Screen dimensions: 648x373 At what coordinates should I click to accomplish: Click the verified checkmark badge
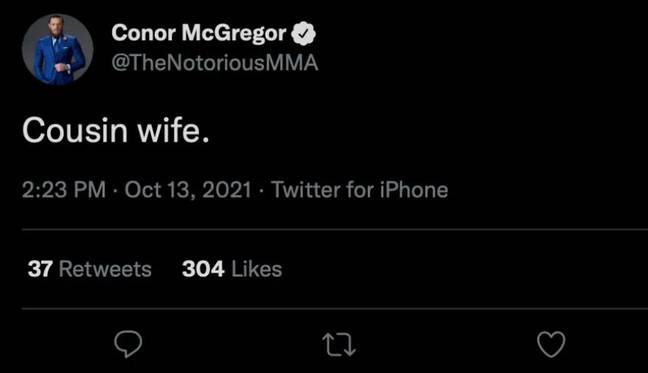(303, 33)
